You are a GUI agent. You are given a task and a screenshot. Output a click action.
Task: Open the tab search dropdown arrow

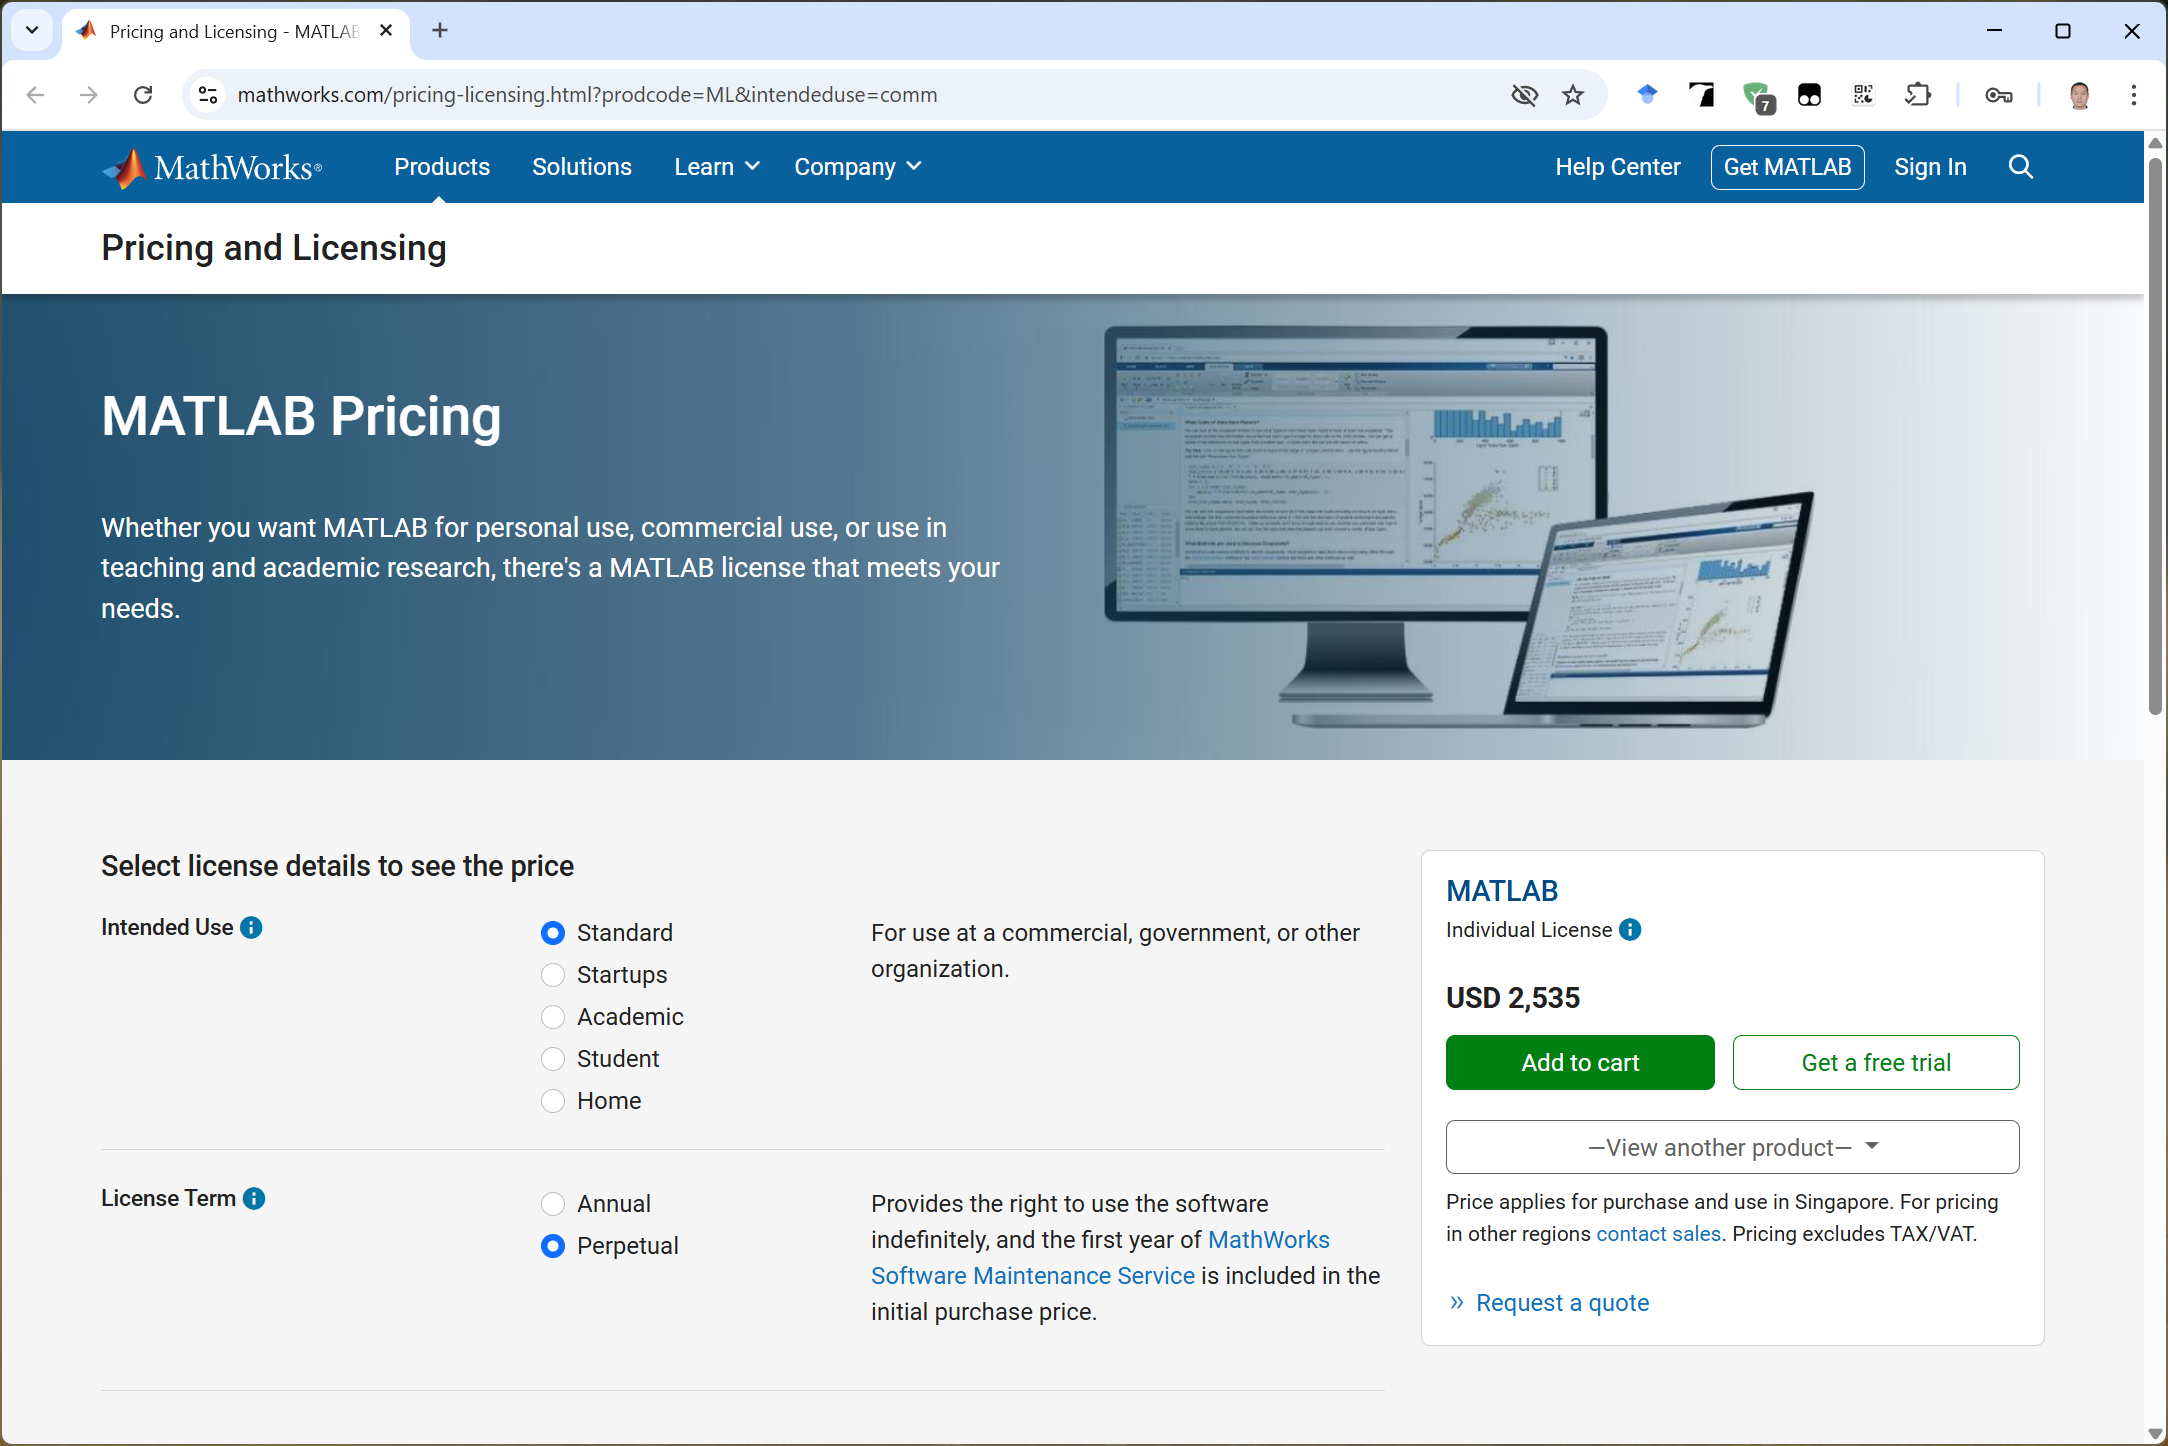(x=32, y=31)
